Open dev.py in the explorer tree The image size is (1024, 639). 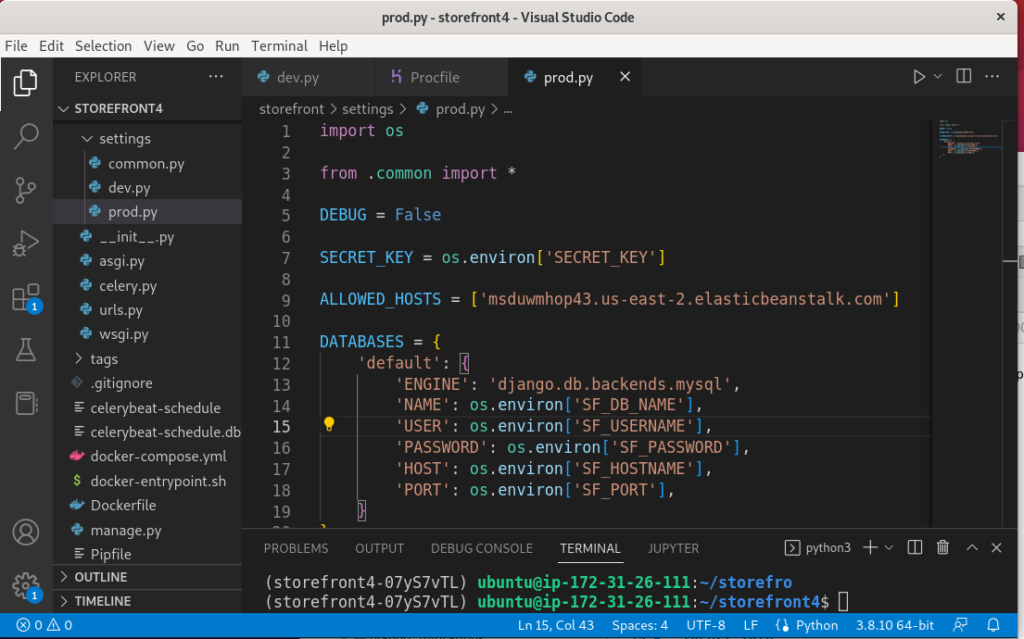(129, 188)
